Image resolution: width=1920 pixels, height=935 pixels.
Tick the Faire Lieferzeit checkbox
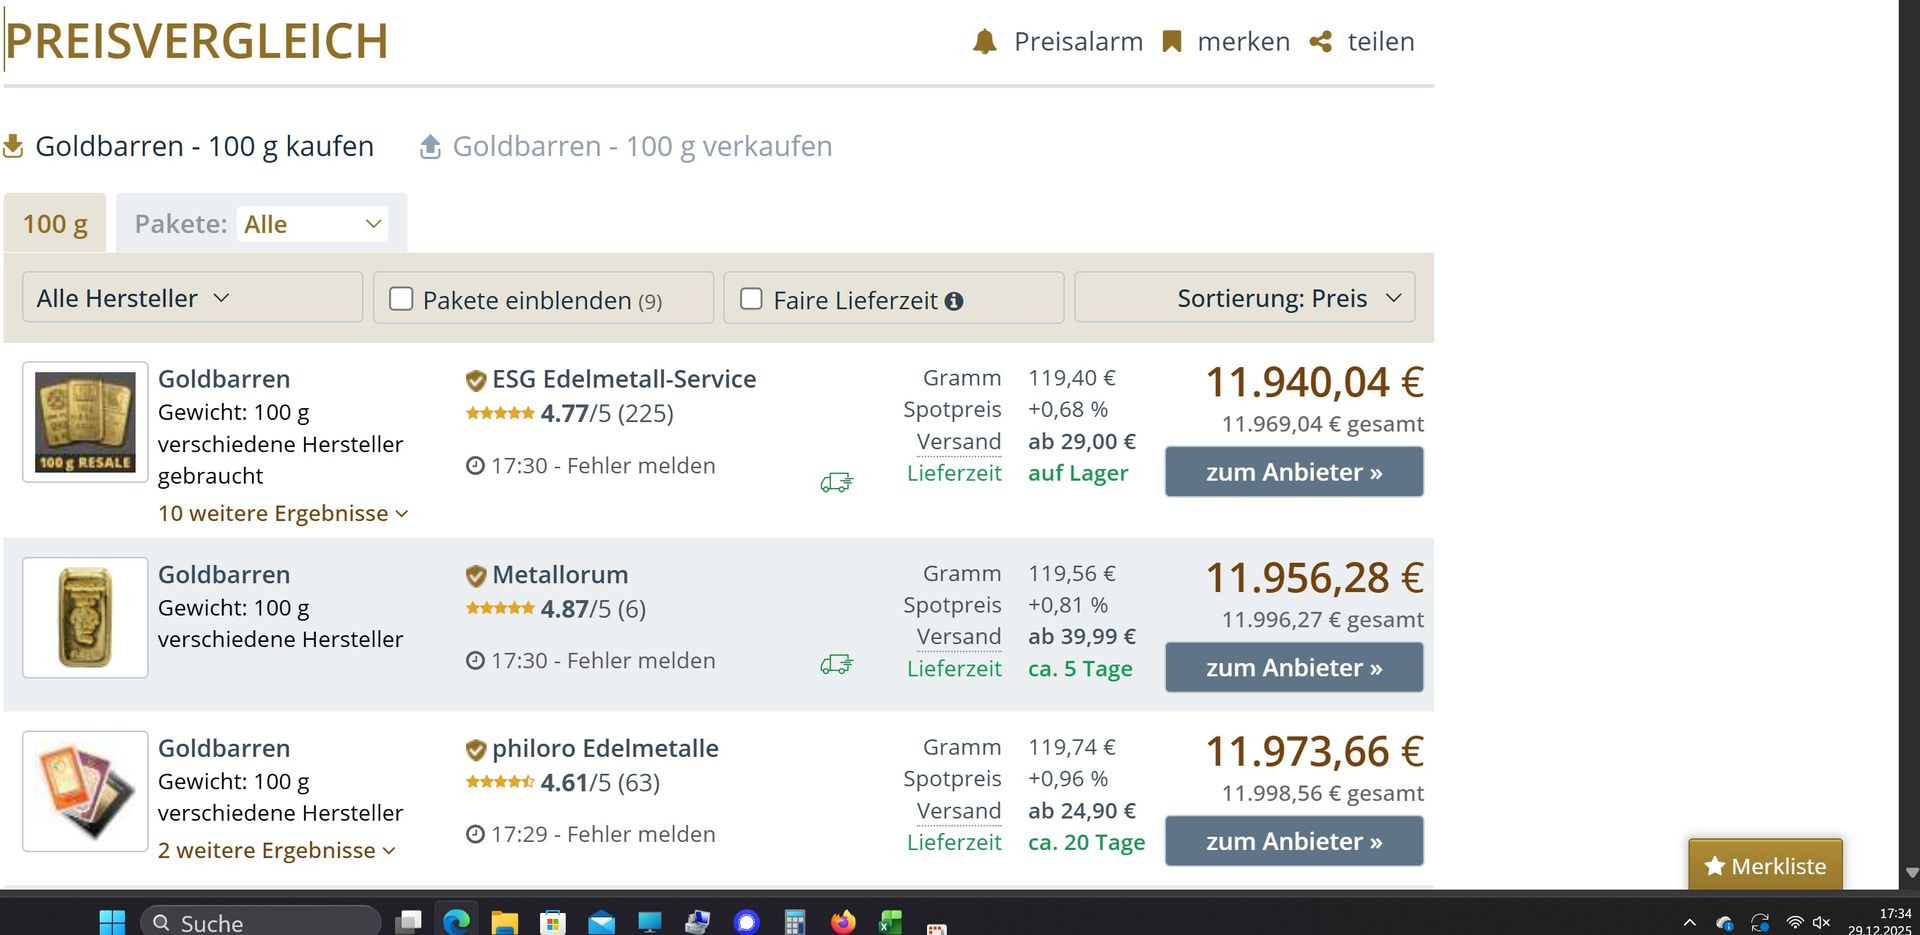click(x=751, y=299)
